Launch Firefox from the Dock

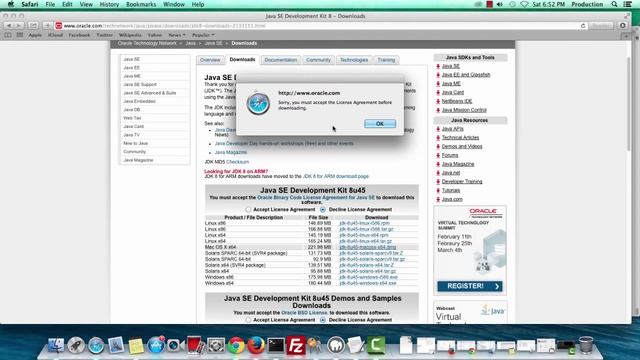[256, 345]
